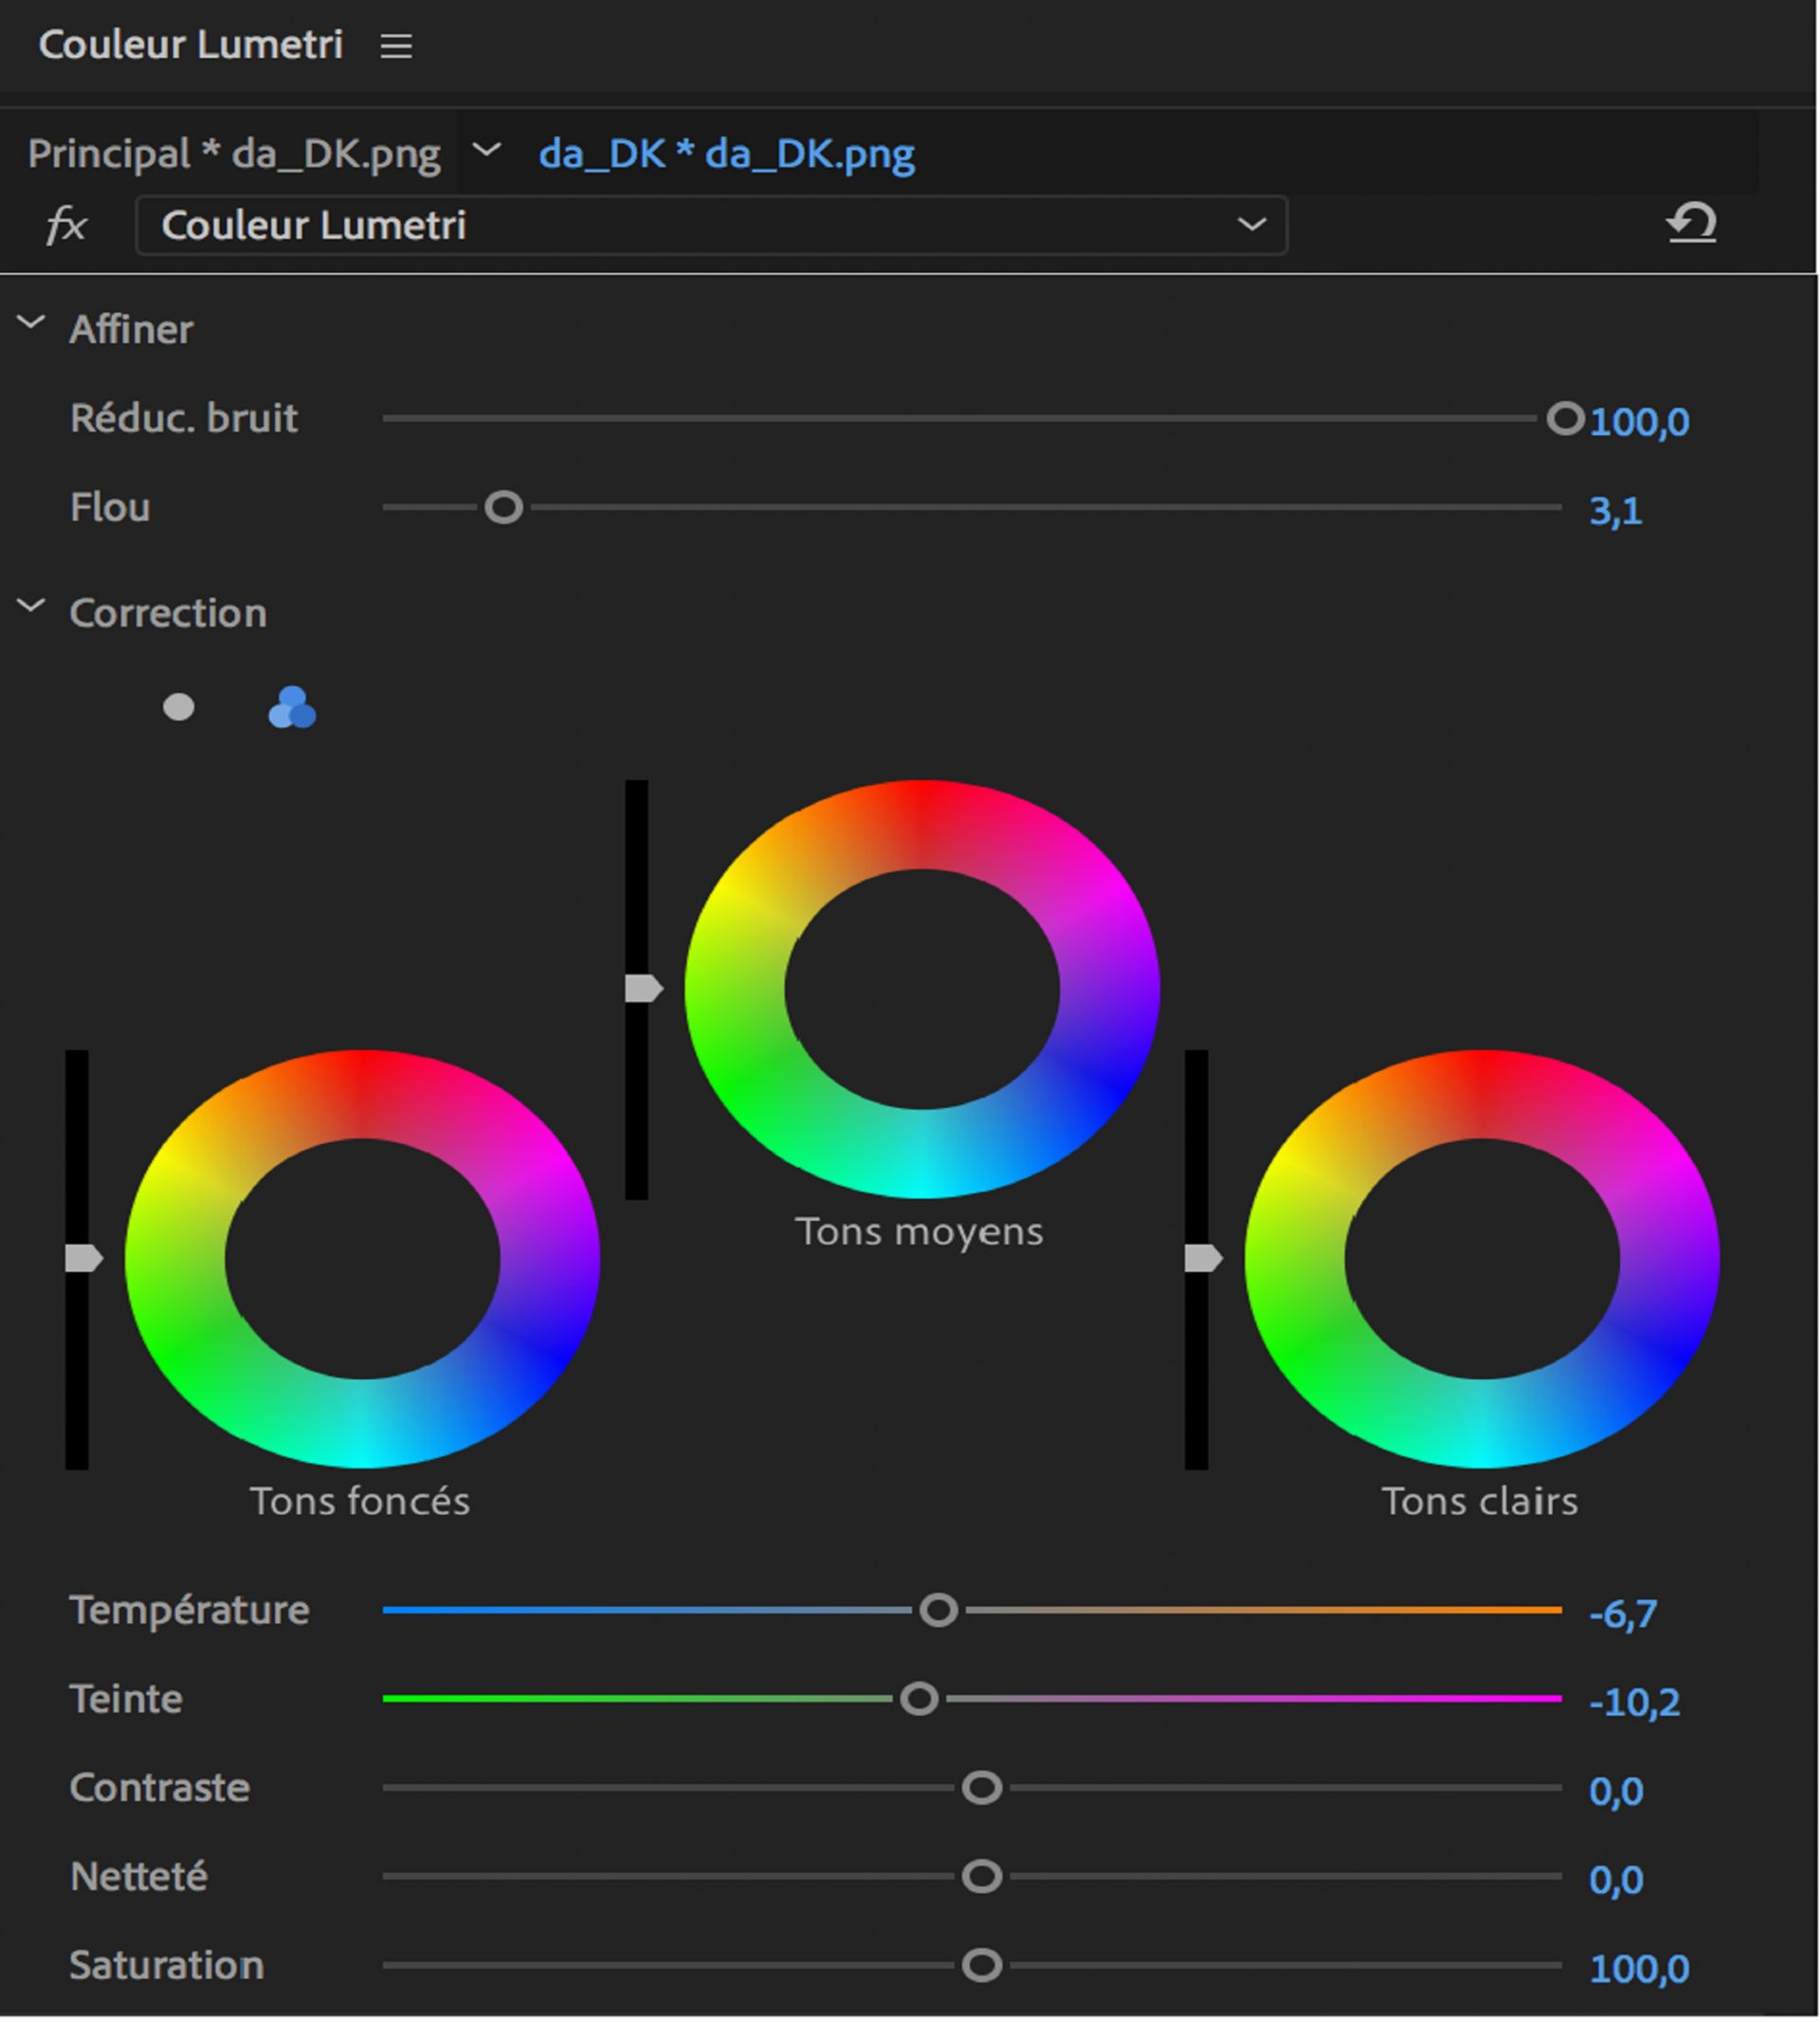The image size is (1820, 2022).
Task: Click inside the Tons foncés color wheel
Action: click(362, 1258)
